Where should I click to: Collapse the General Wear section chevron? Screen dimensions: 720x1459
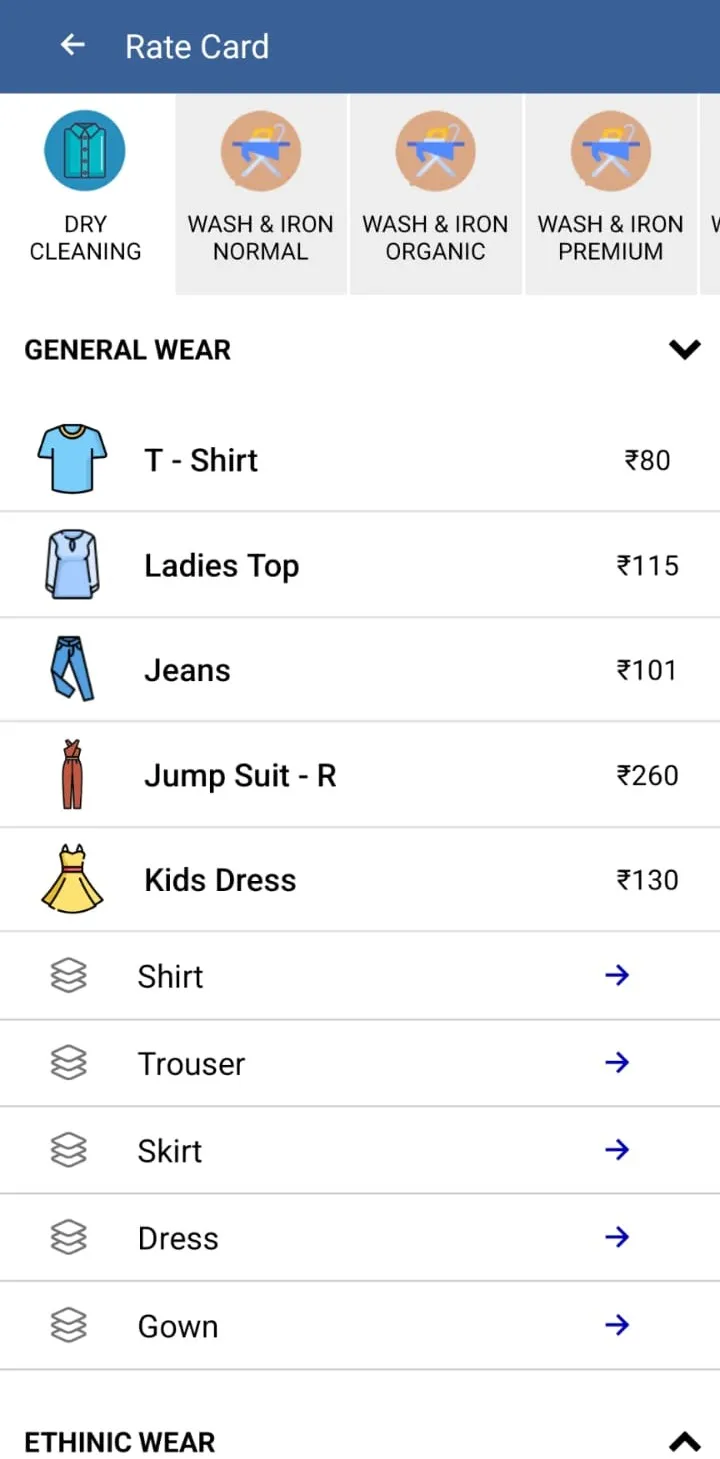[x=685, y=349]
